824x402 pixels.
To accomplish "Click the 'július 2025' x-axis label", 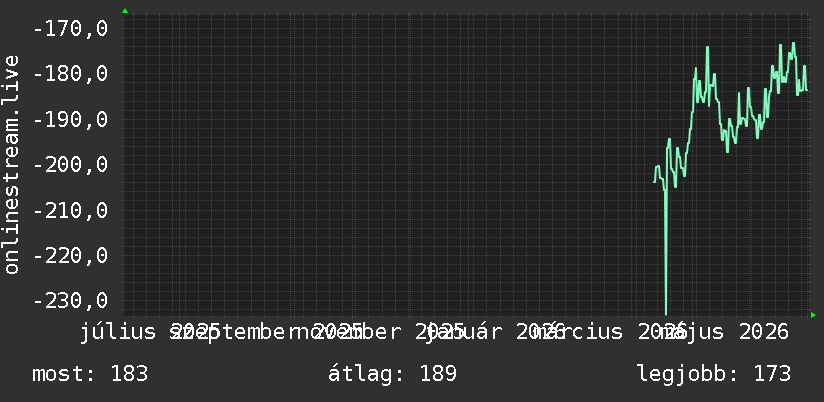I will (x=149, y=332).
